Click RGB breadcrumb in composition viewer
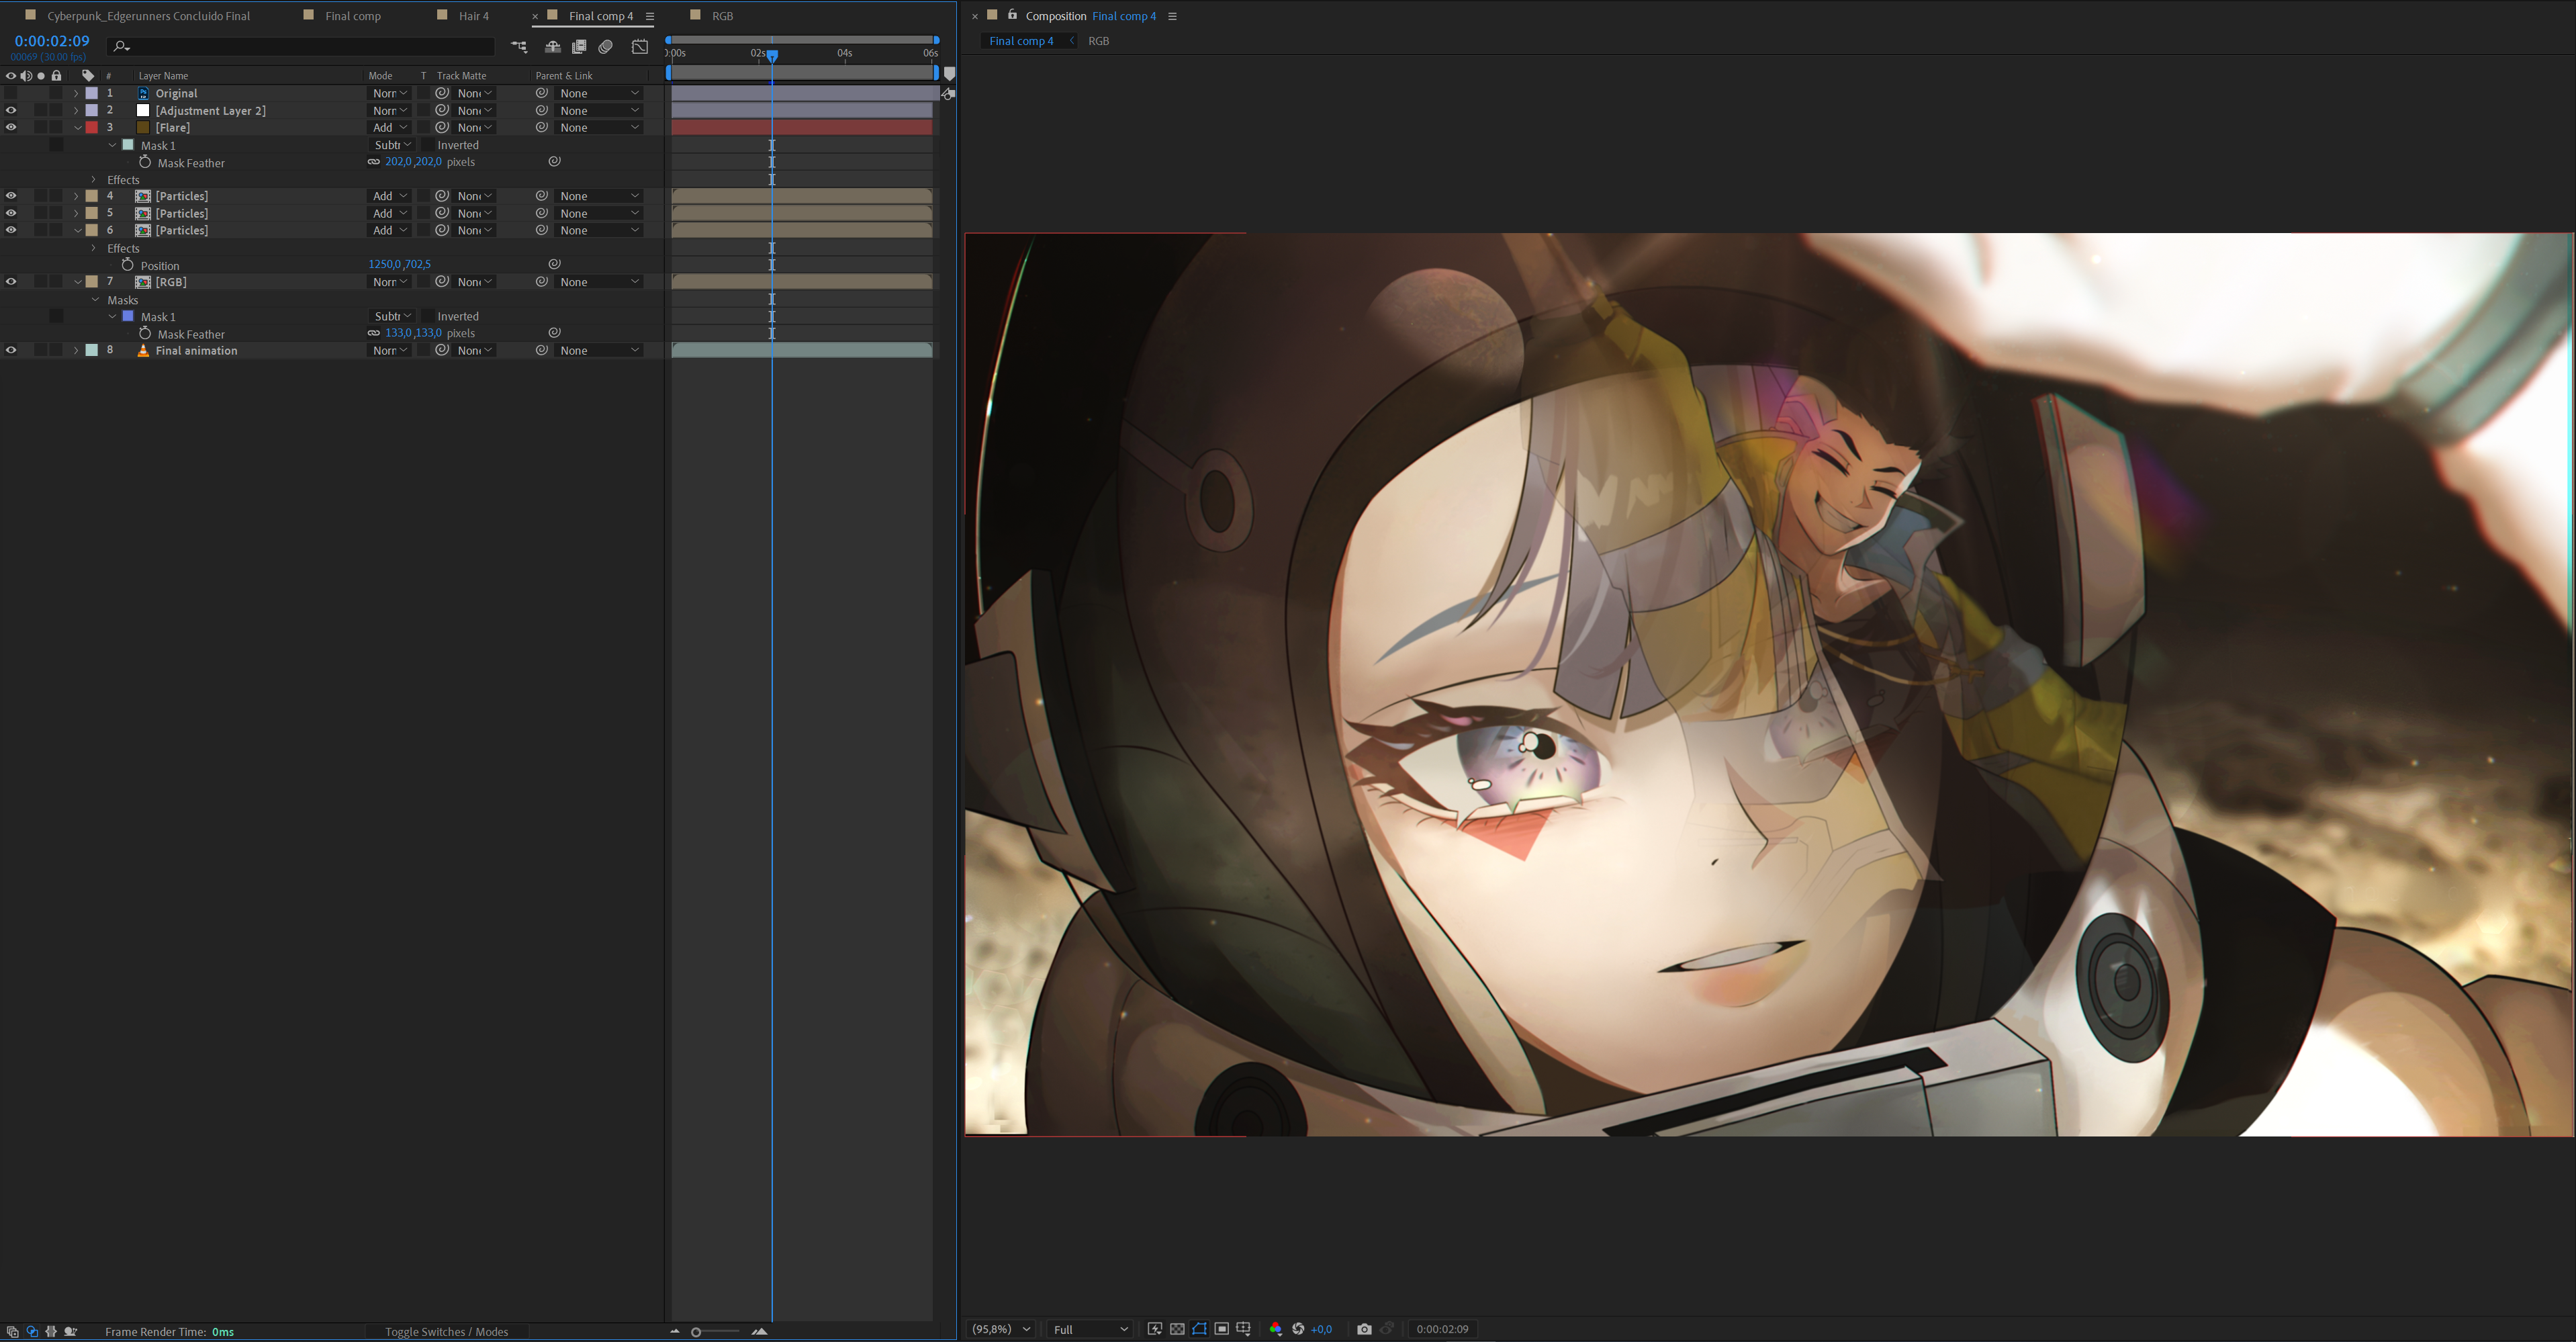The image size is (2576, 1342). tap(1098, 41)
